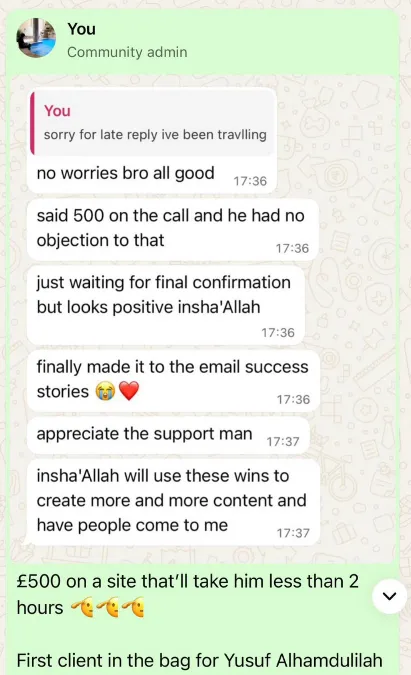Select the 'finally made it' email success message
The width and height of the screenshot is (411, 675).
[x=173, y=381]
